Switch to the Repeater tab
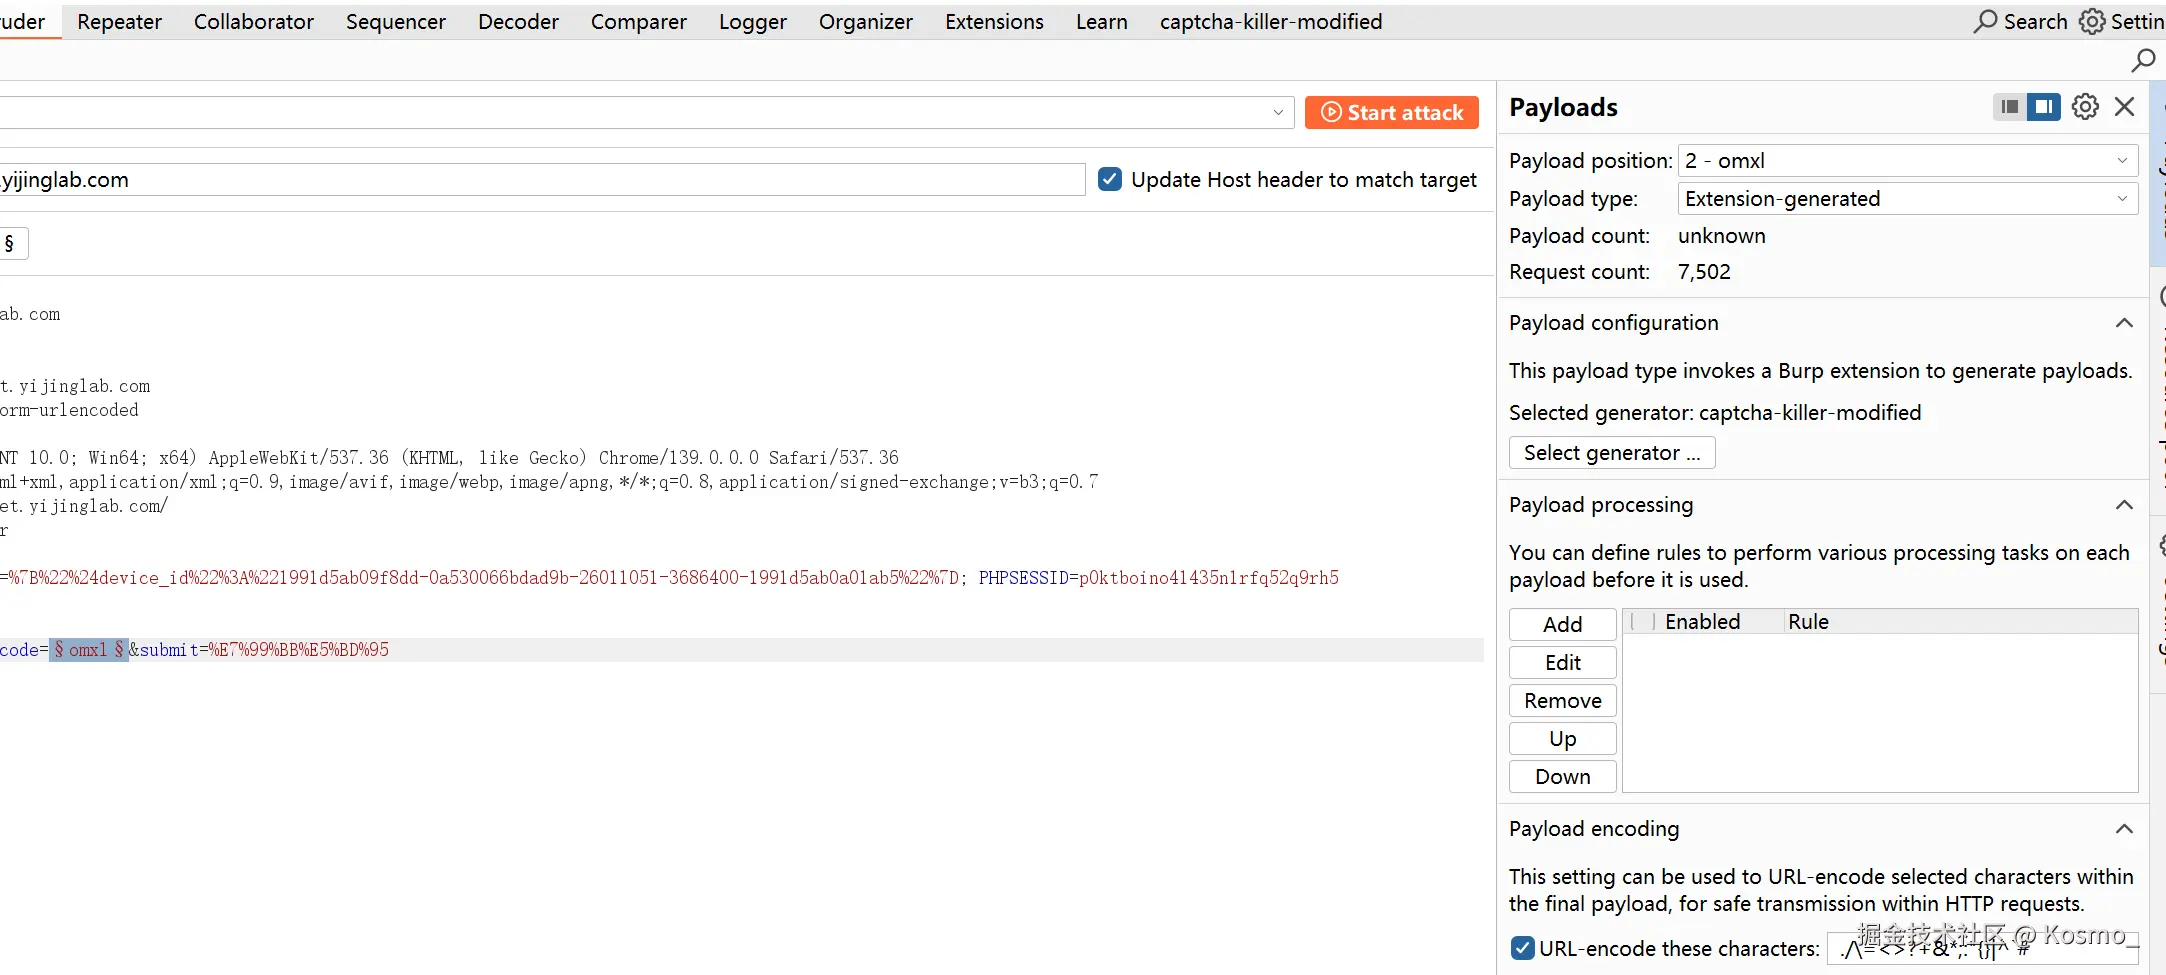 coord(119,21)
